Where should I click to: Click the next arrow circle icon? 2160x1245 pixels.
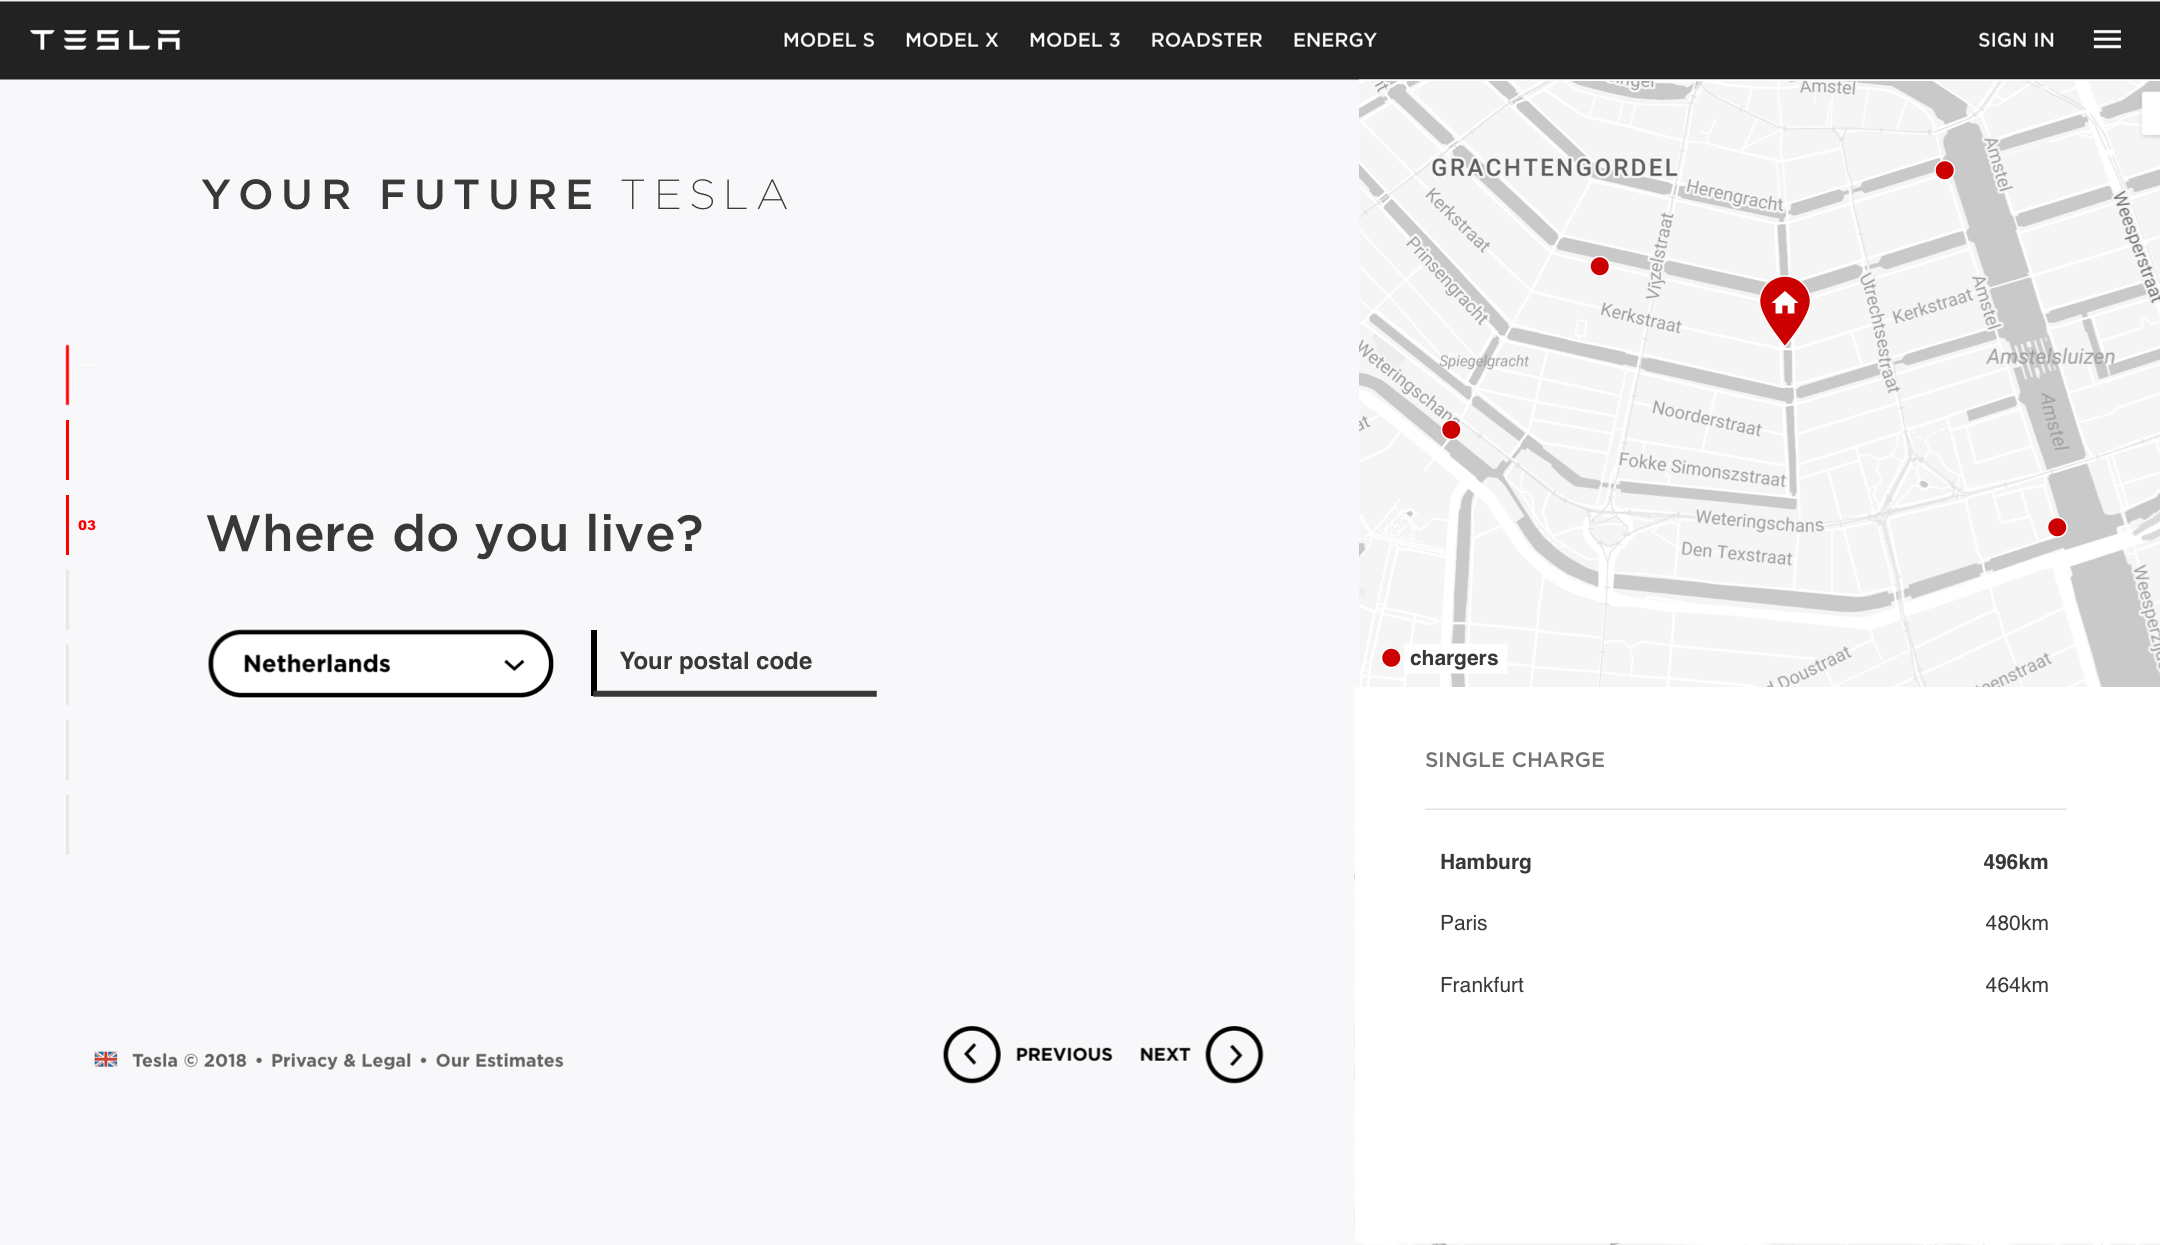coord(1234,1054)
